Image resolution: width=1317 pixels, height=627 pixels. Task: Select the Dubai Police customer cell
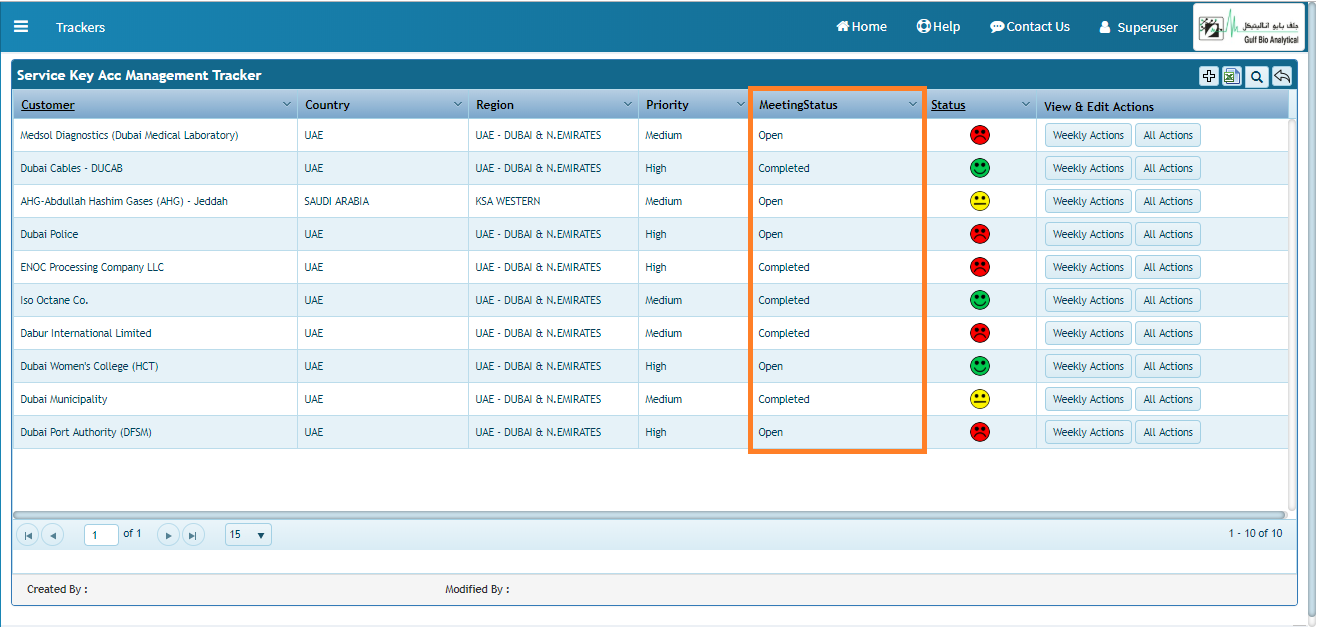click(x=155, y=234)
